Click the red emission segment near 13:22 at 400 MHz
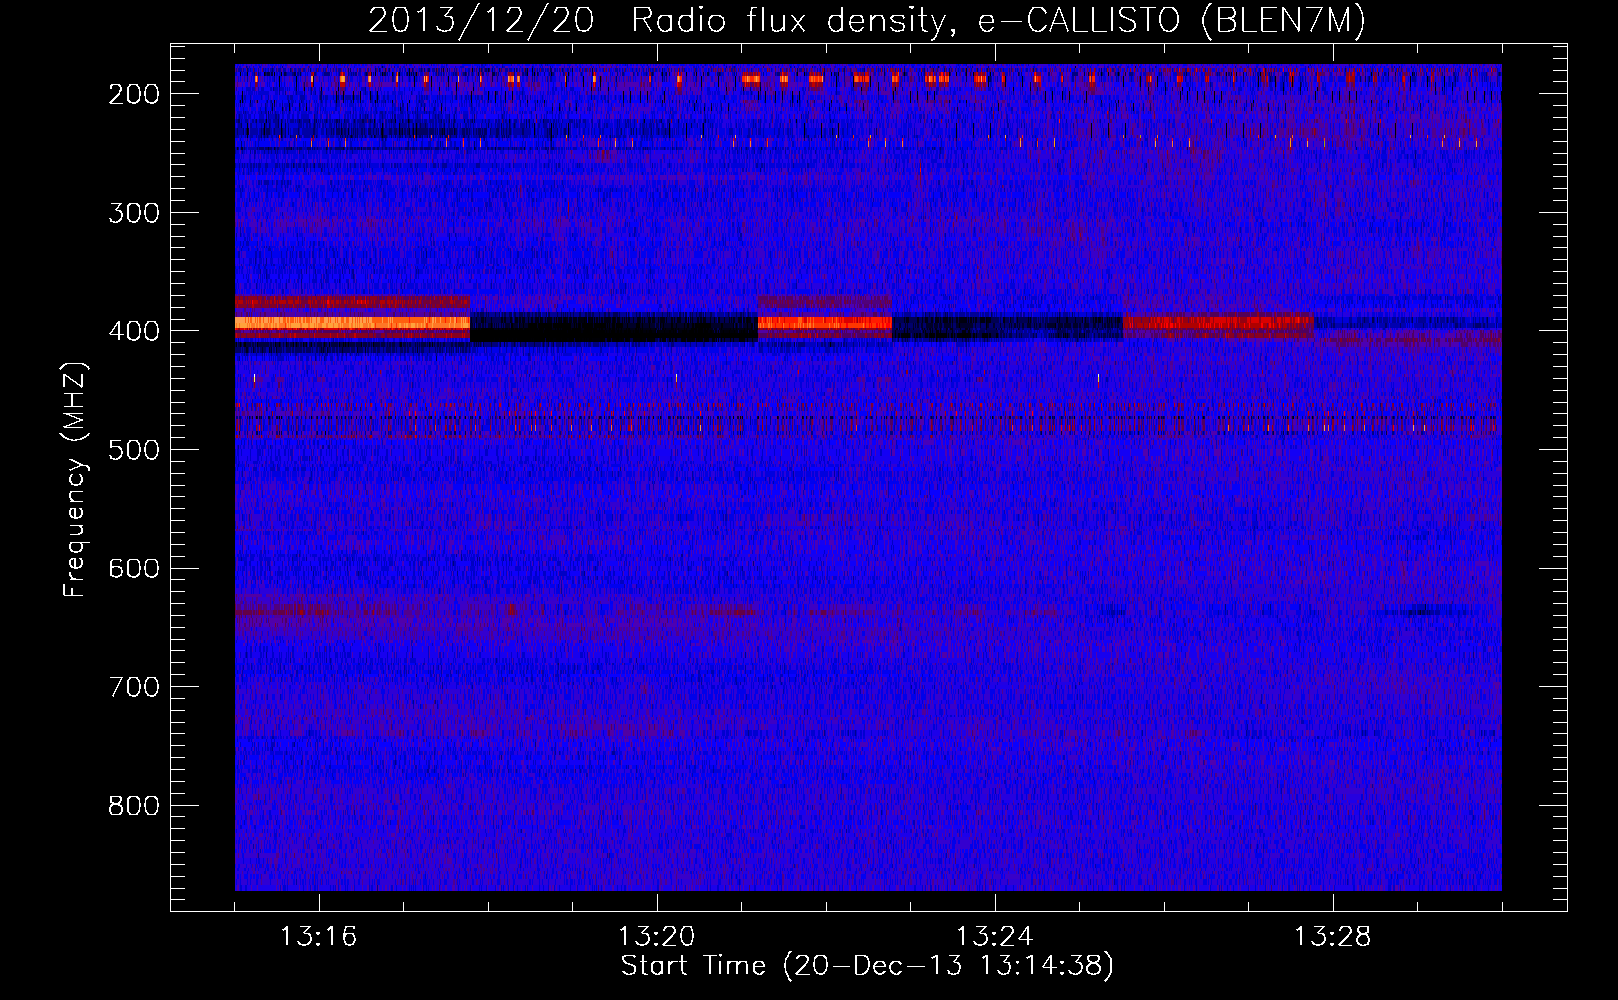This screenshot has width=1618, height=1000. [824, 323]
